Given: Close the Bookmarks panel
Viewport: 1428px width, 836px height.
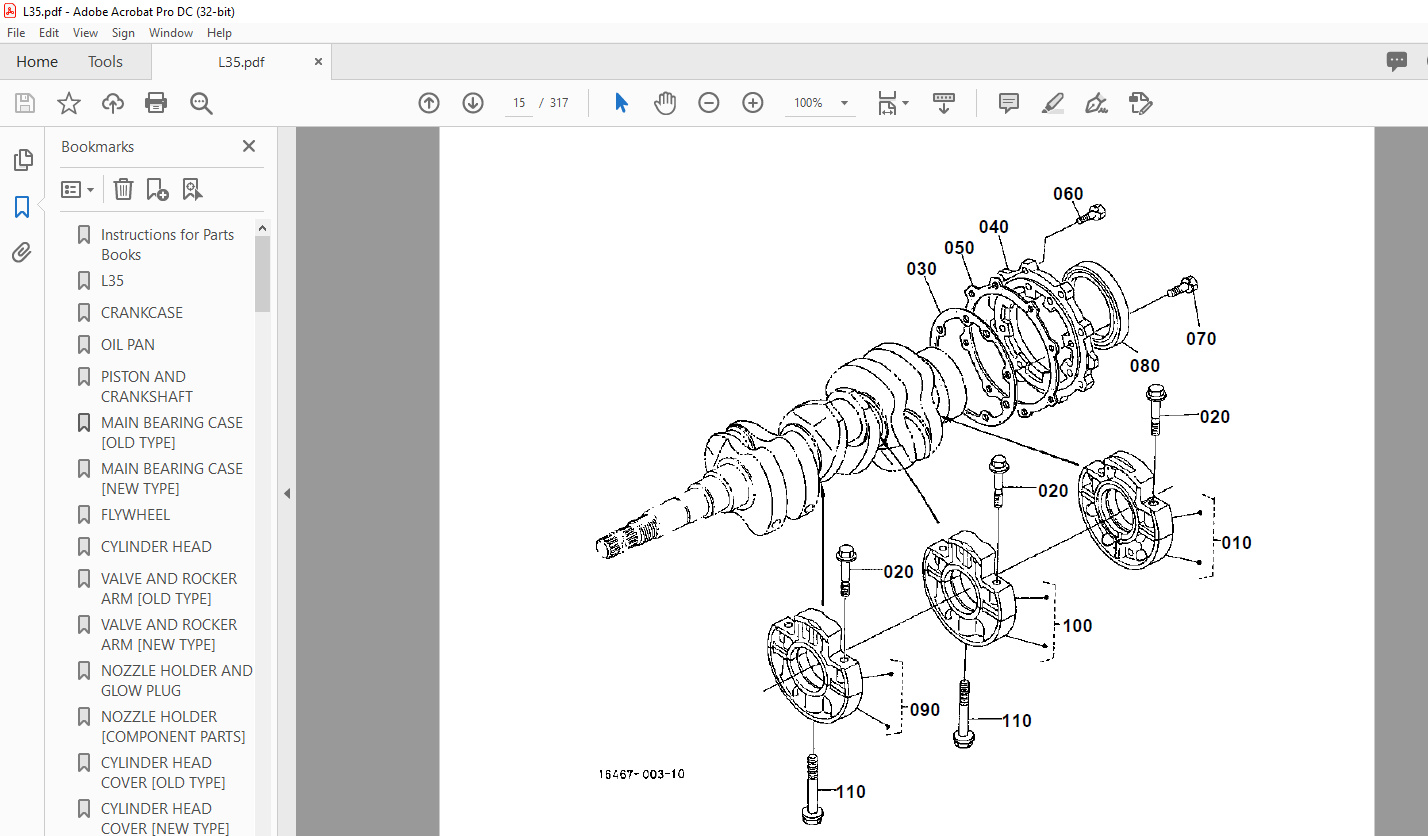Looking at the screenshot, I should pyautogui.click(x=249, y=146).
